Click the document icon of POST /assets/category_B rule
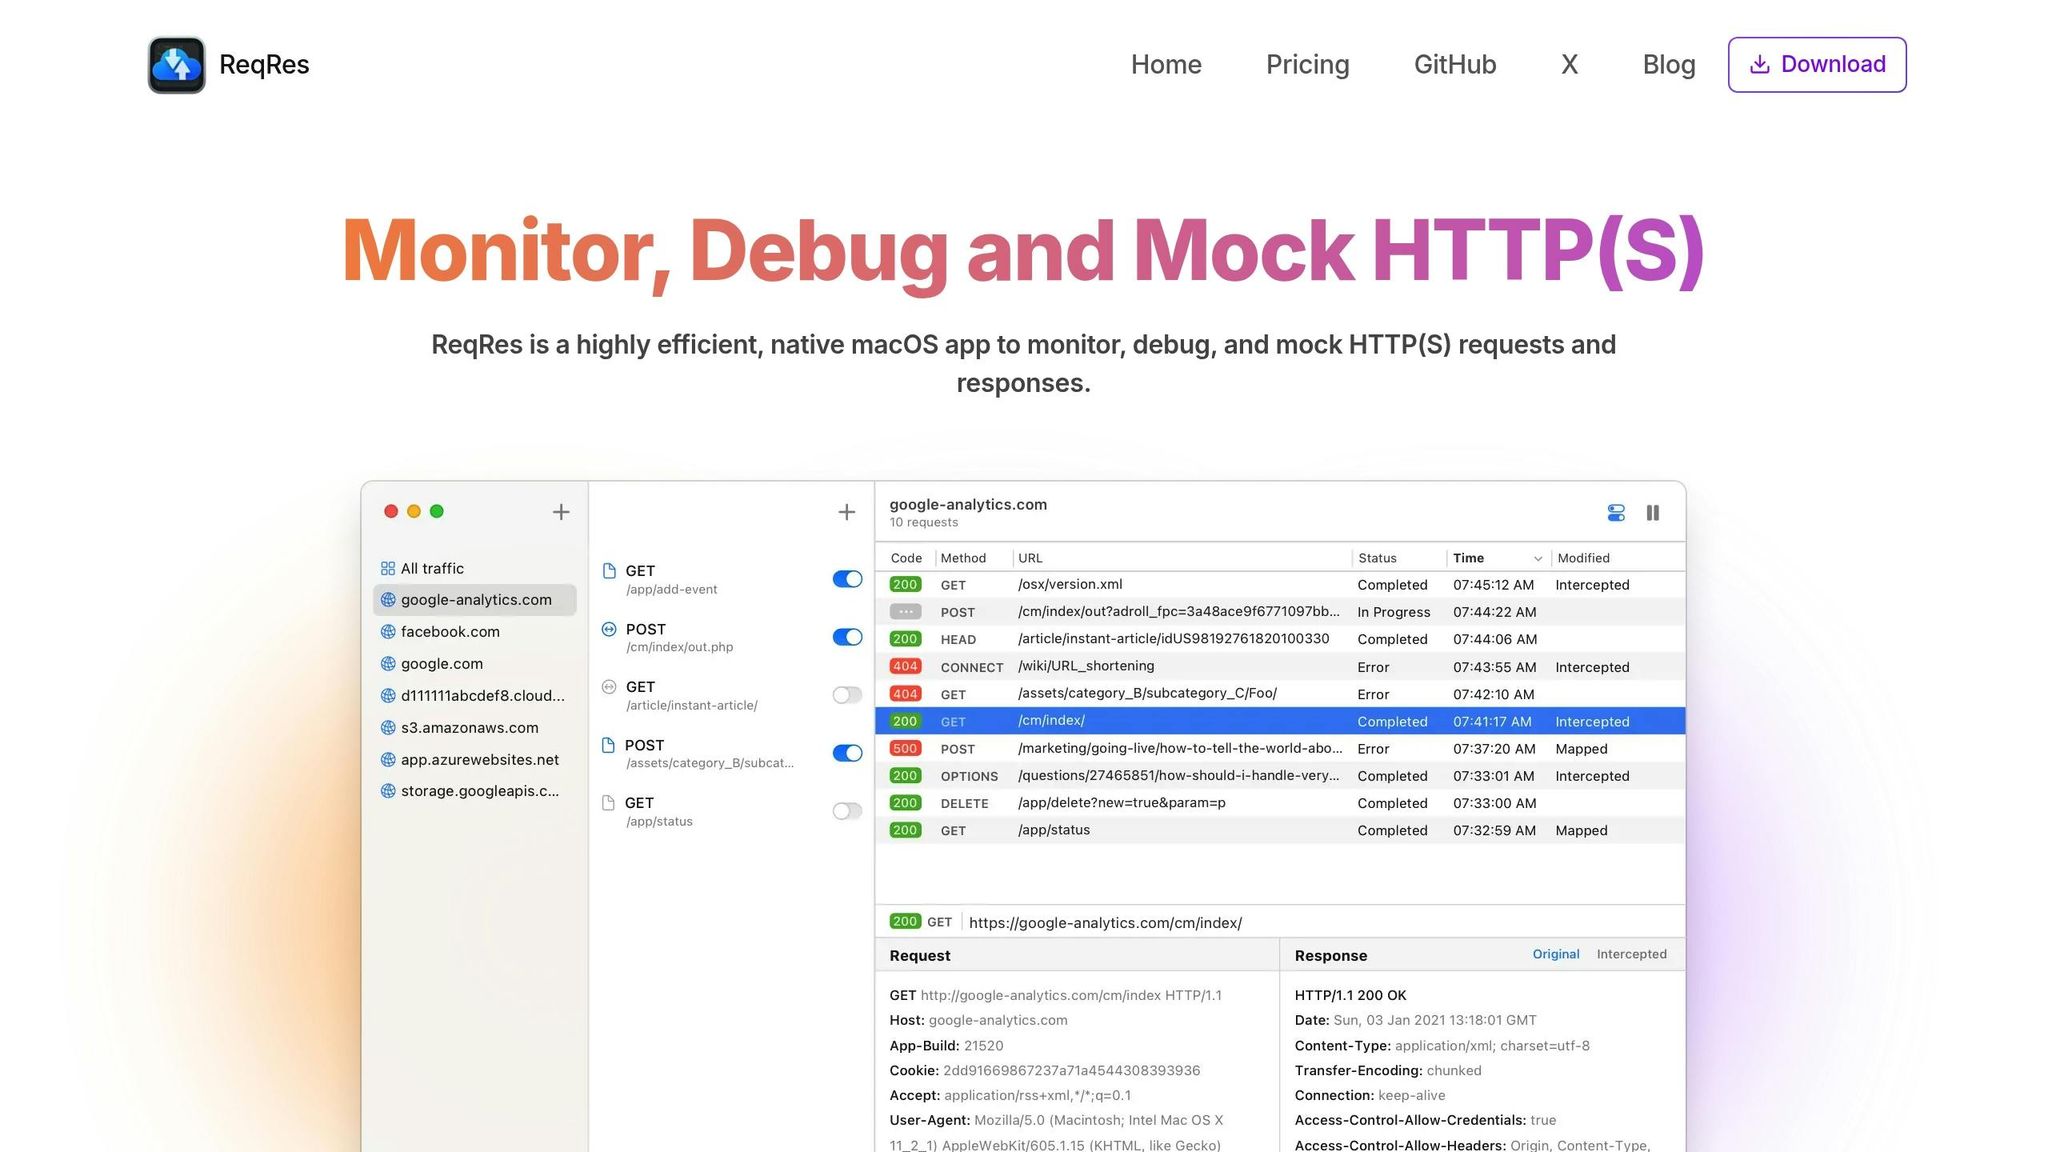The width and height of the screenshot is (2048, 1152). pos(609,745)
